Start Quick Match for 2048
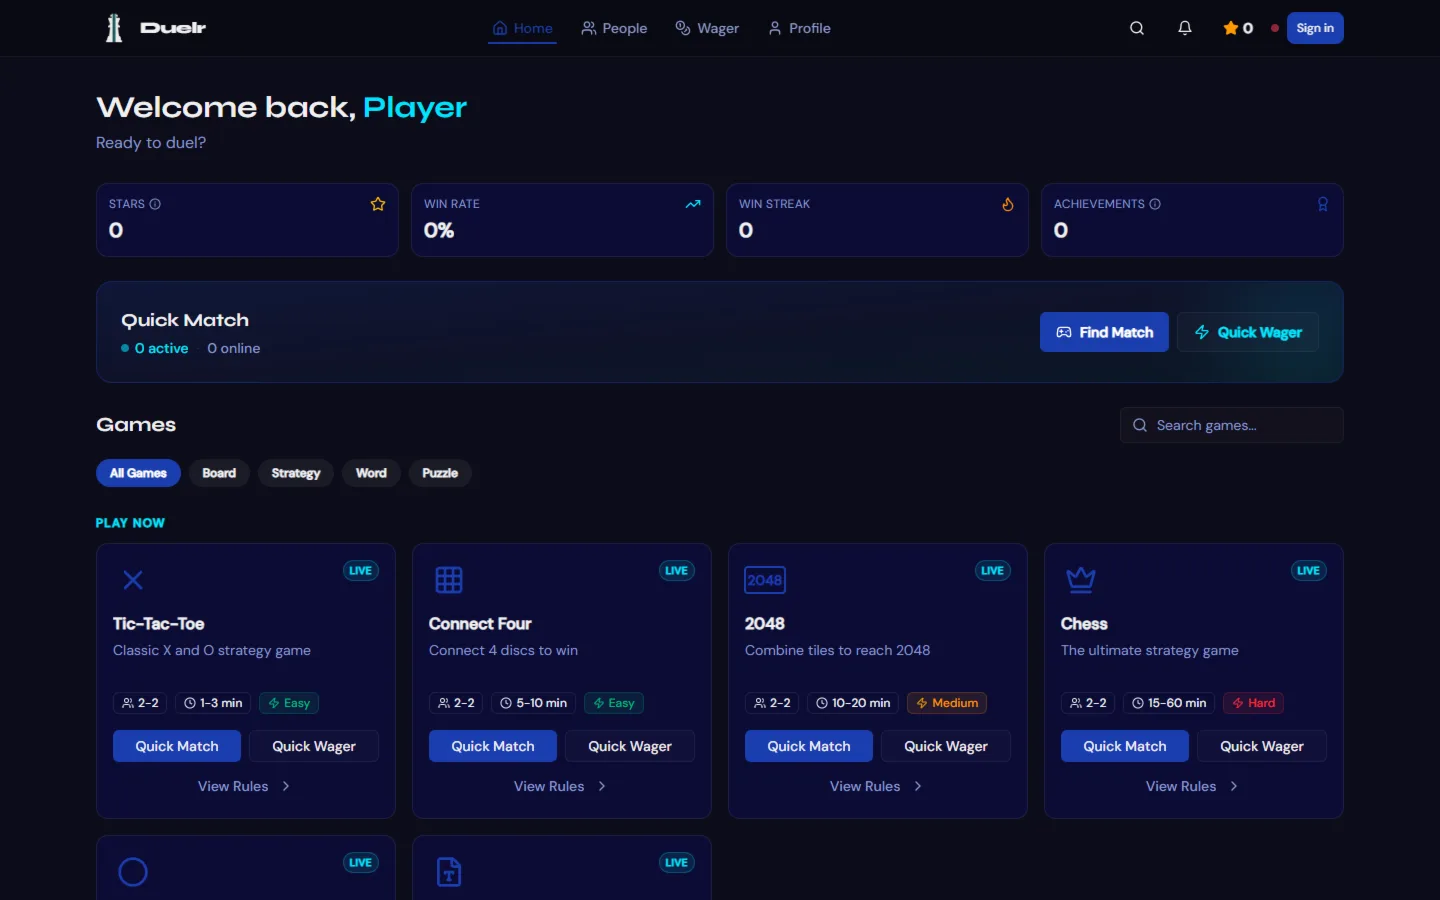This screenshot has height=900, width=1440. pos(809,746)
